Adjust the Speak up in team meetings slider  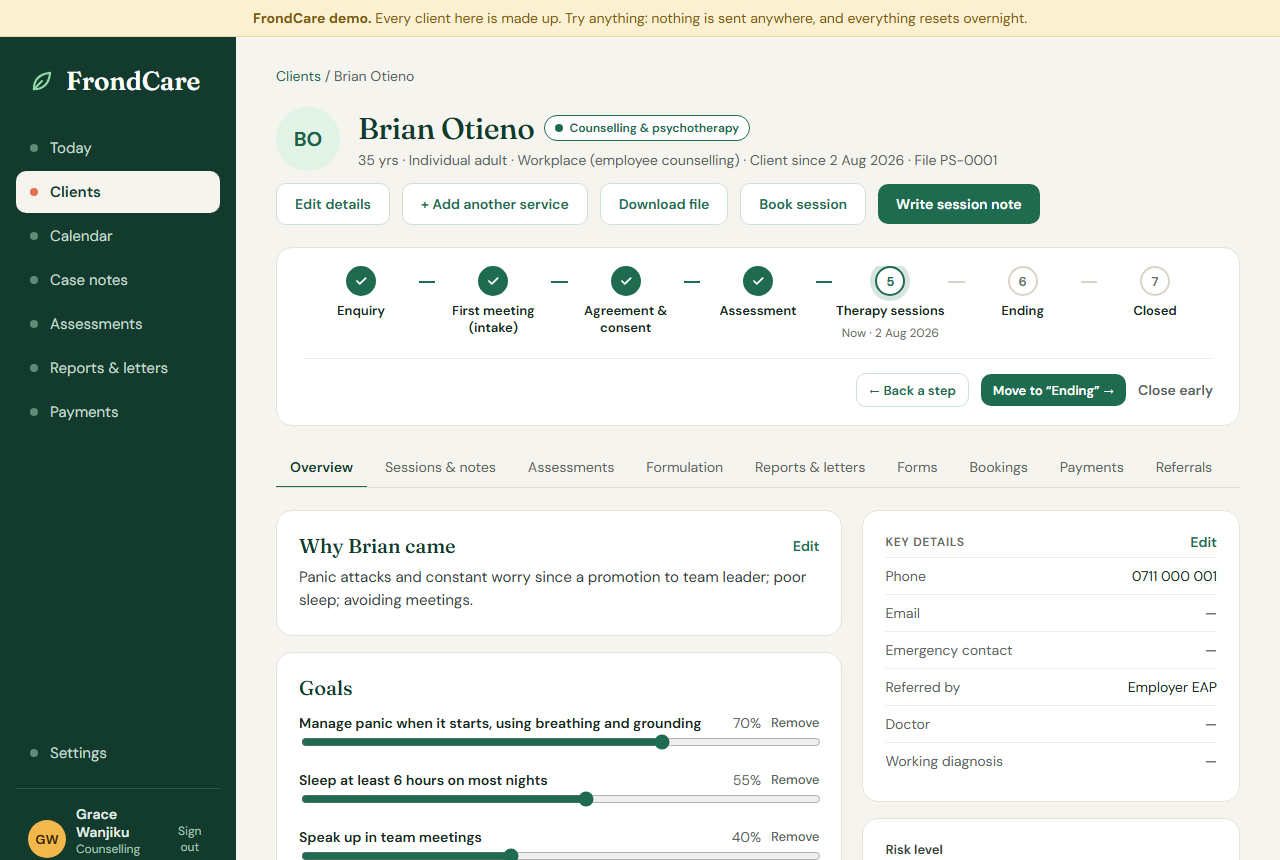click(560, 855)
